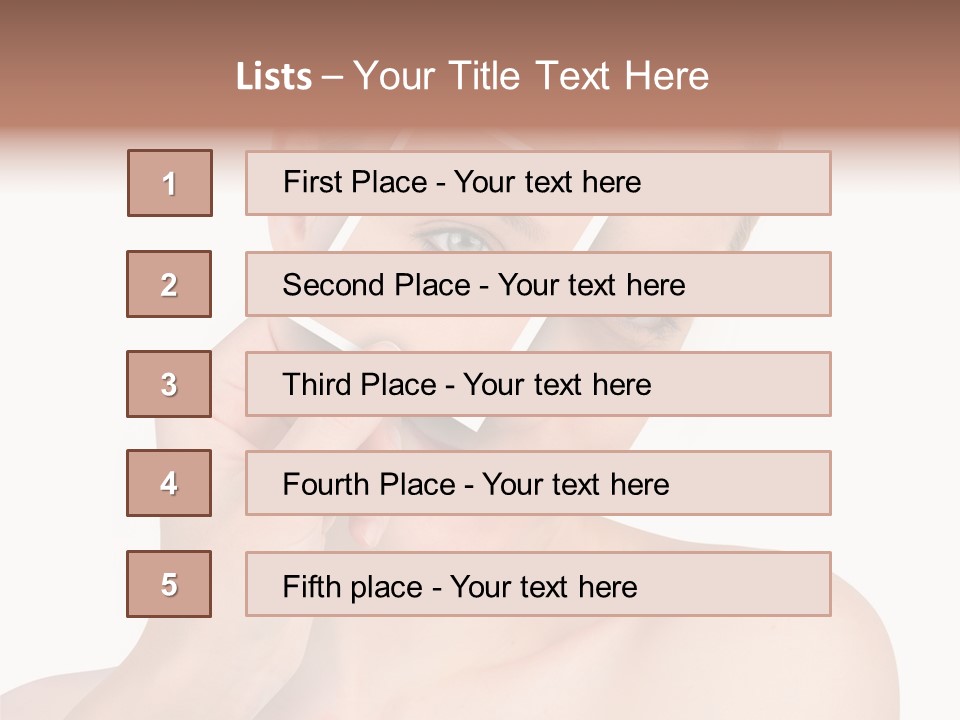Click the dash in the slide title
Viewport: 960px width, 720px height.
click(333, 77)
